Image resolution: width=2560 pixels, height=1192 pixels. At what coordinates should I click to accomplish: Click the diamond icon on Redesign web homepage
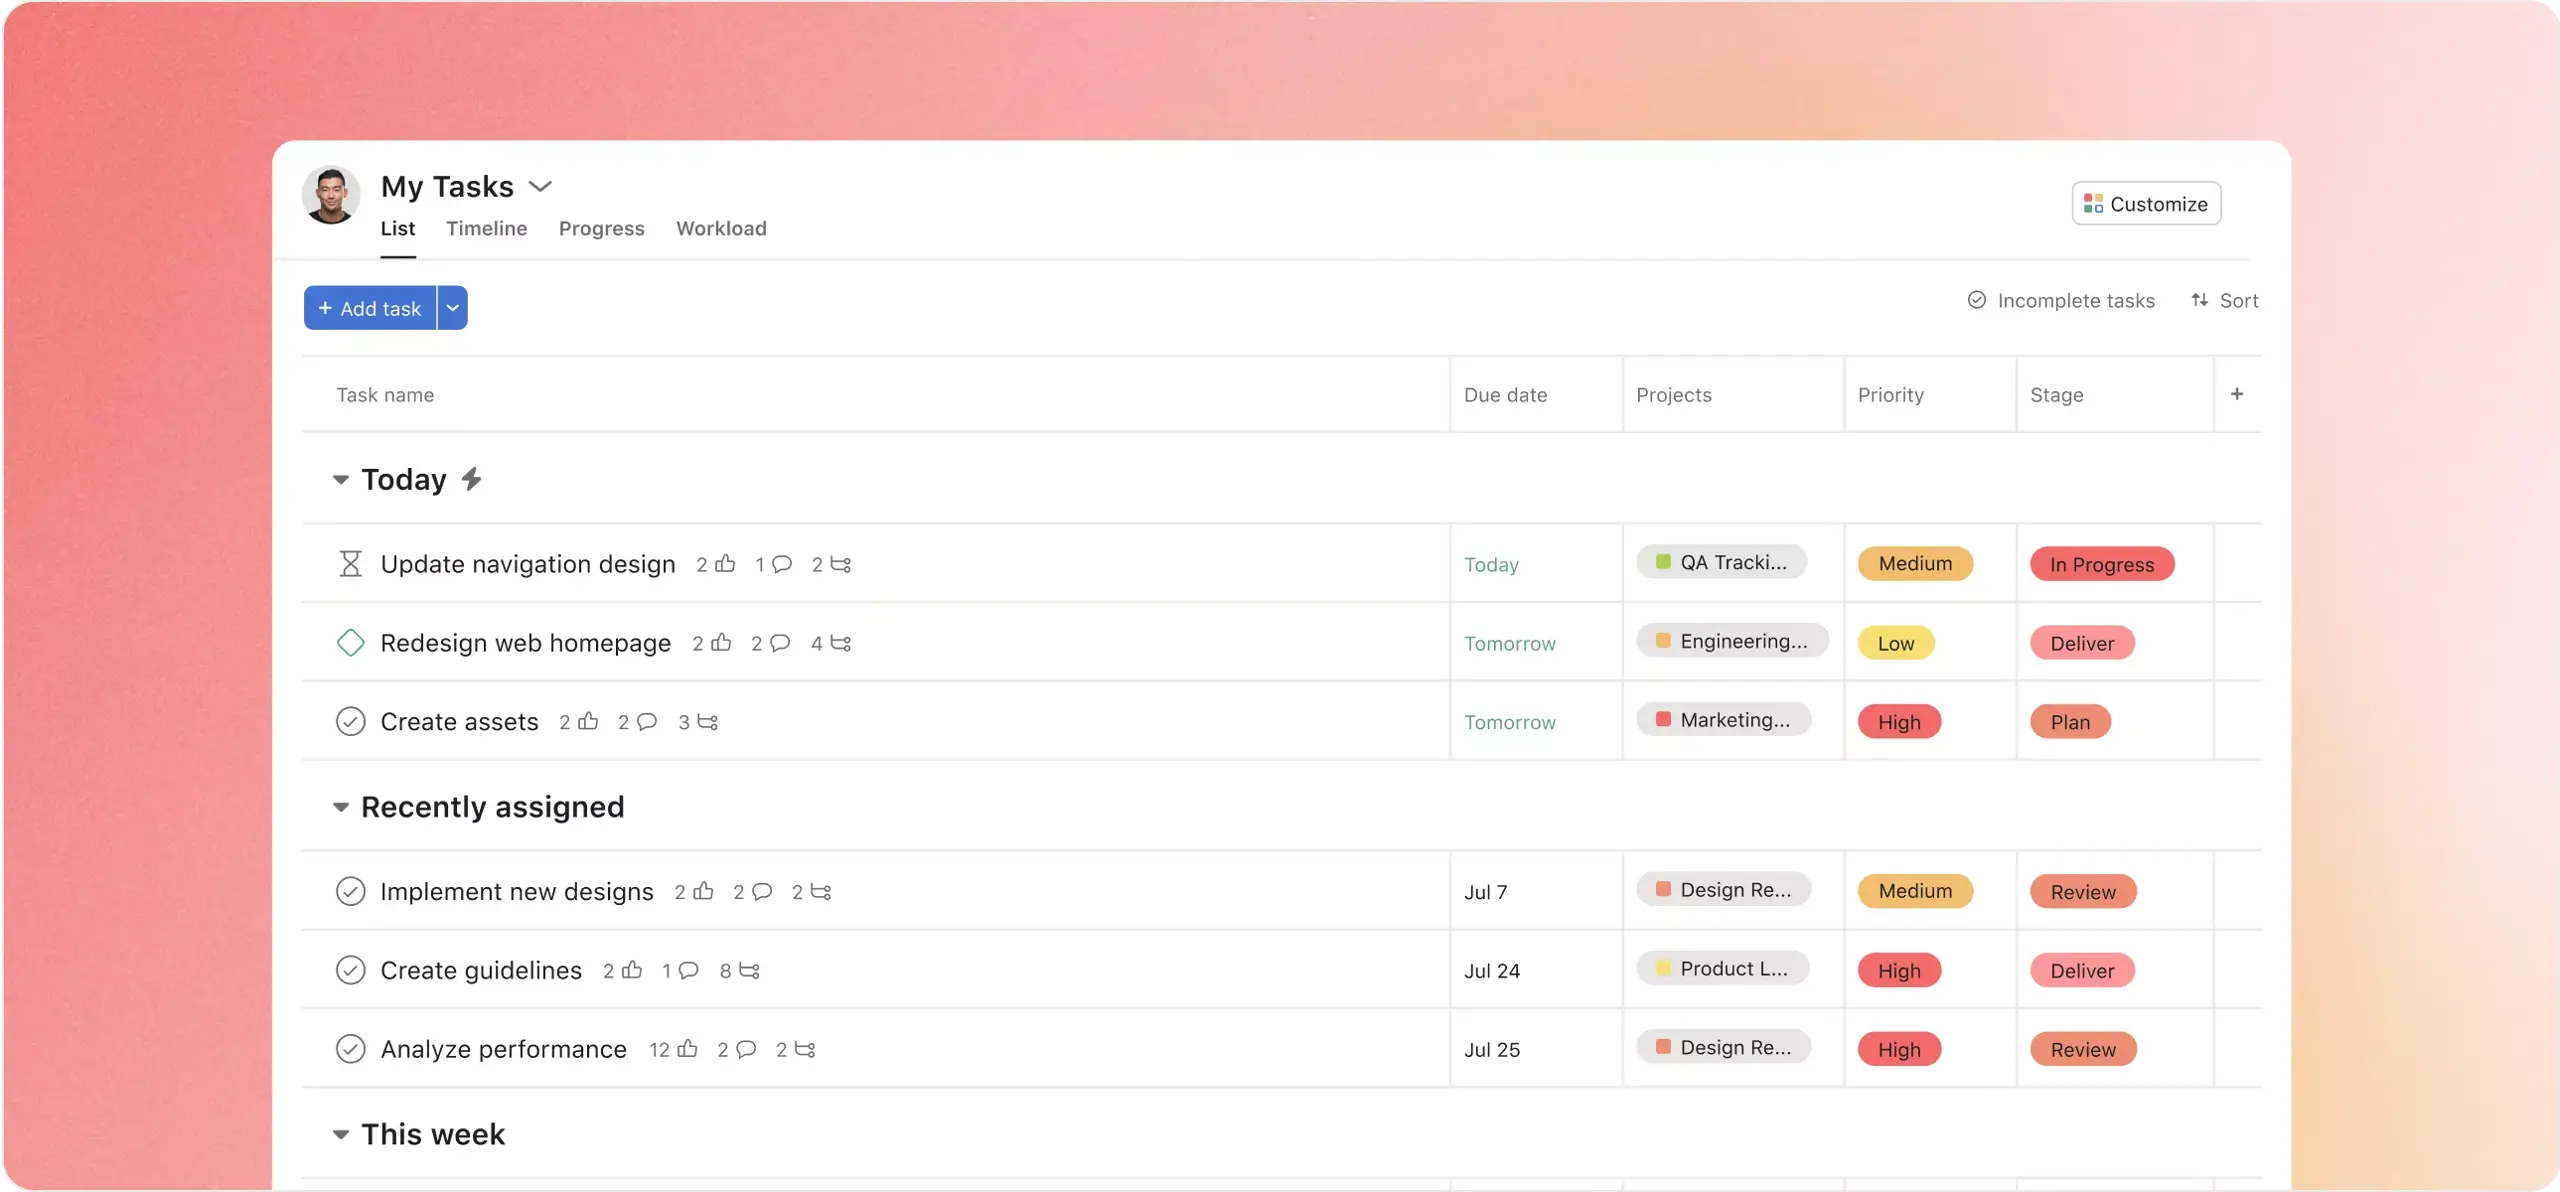(x=349, y=642)
